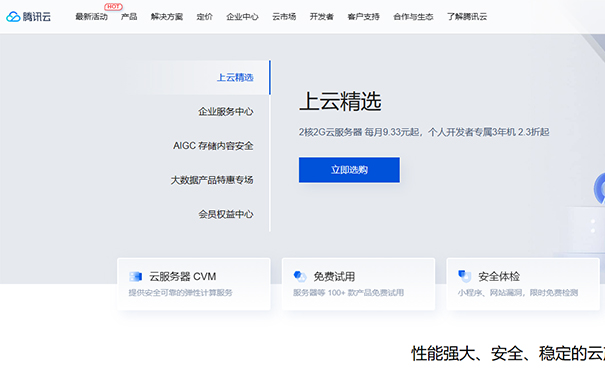This screenshot has width=605, height=375.
Task: Open the 客户支持 menu
Action: (x=363, y=17)
